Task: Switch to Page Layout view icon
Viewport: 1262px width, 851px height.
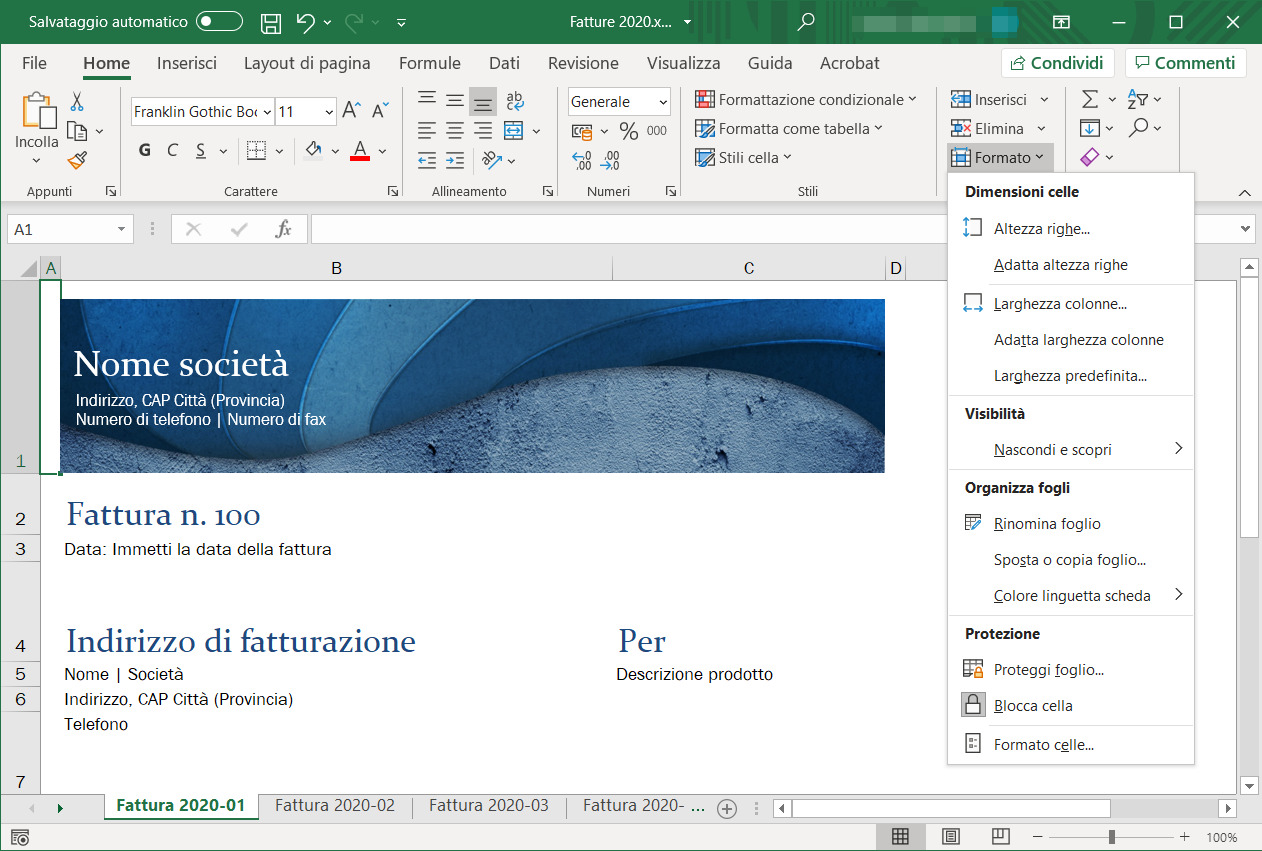Action: coord(951,836)
